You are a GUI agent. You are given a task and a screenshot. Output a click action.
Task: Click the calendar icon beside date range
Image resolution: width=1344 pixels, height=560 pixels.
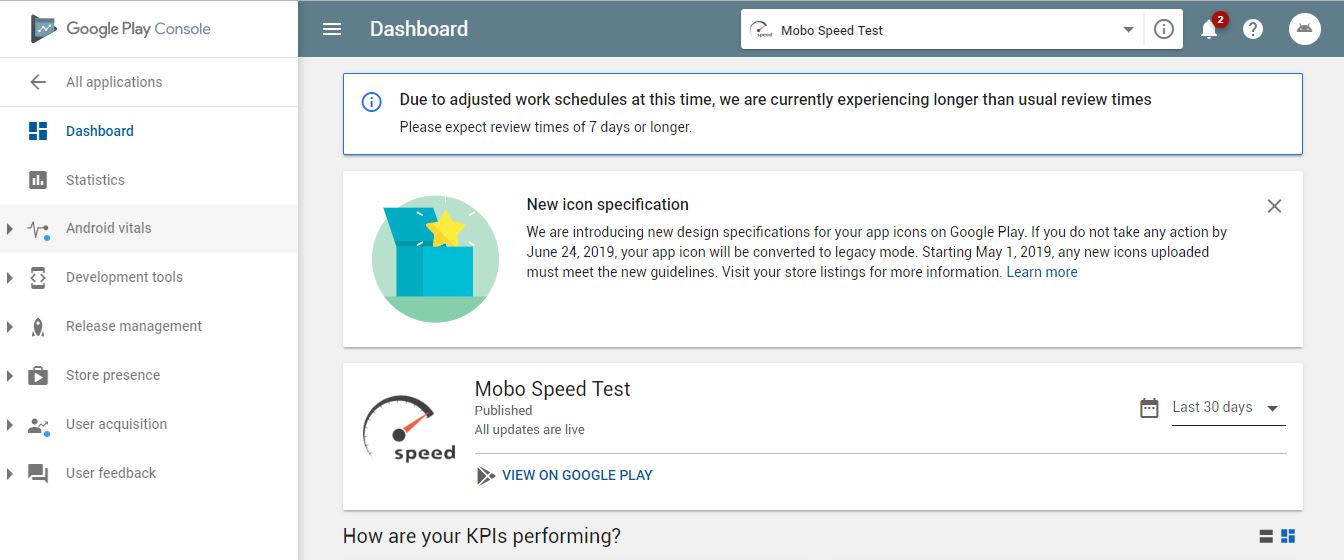coord(1149,408)
